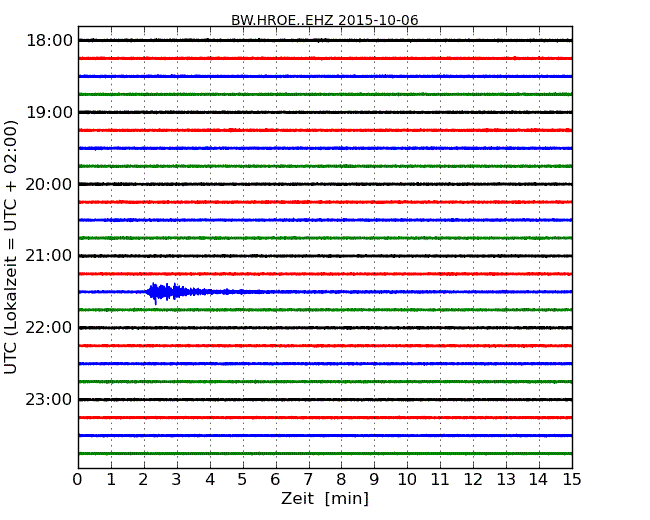
Task: Click x-axis tick label 0
Action: point(78,479)
